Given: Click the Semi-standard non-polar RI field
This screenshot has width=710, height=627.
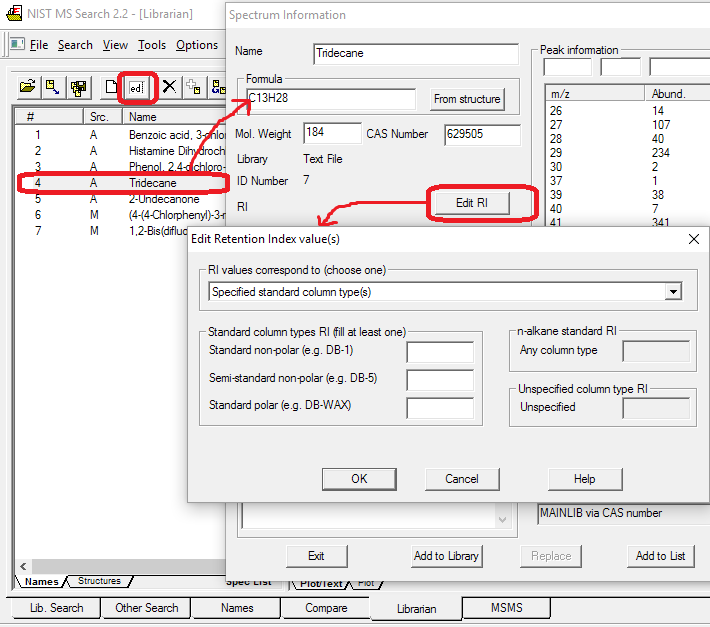Looking at the screenshot, I should (440, 380).
